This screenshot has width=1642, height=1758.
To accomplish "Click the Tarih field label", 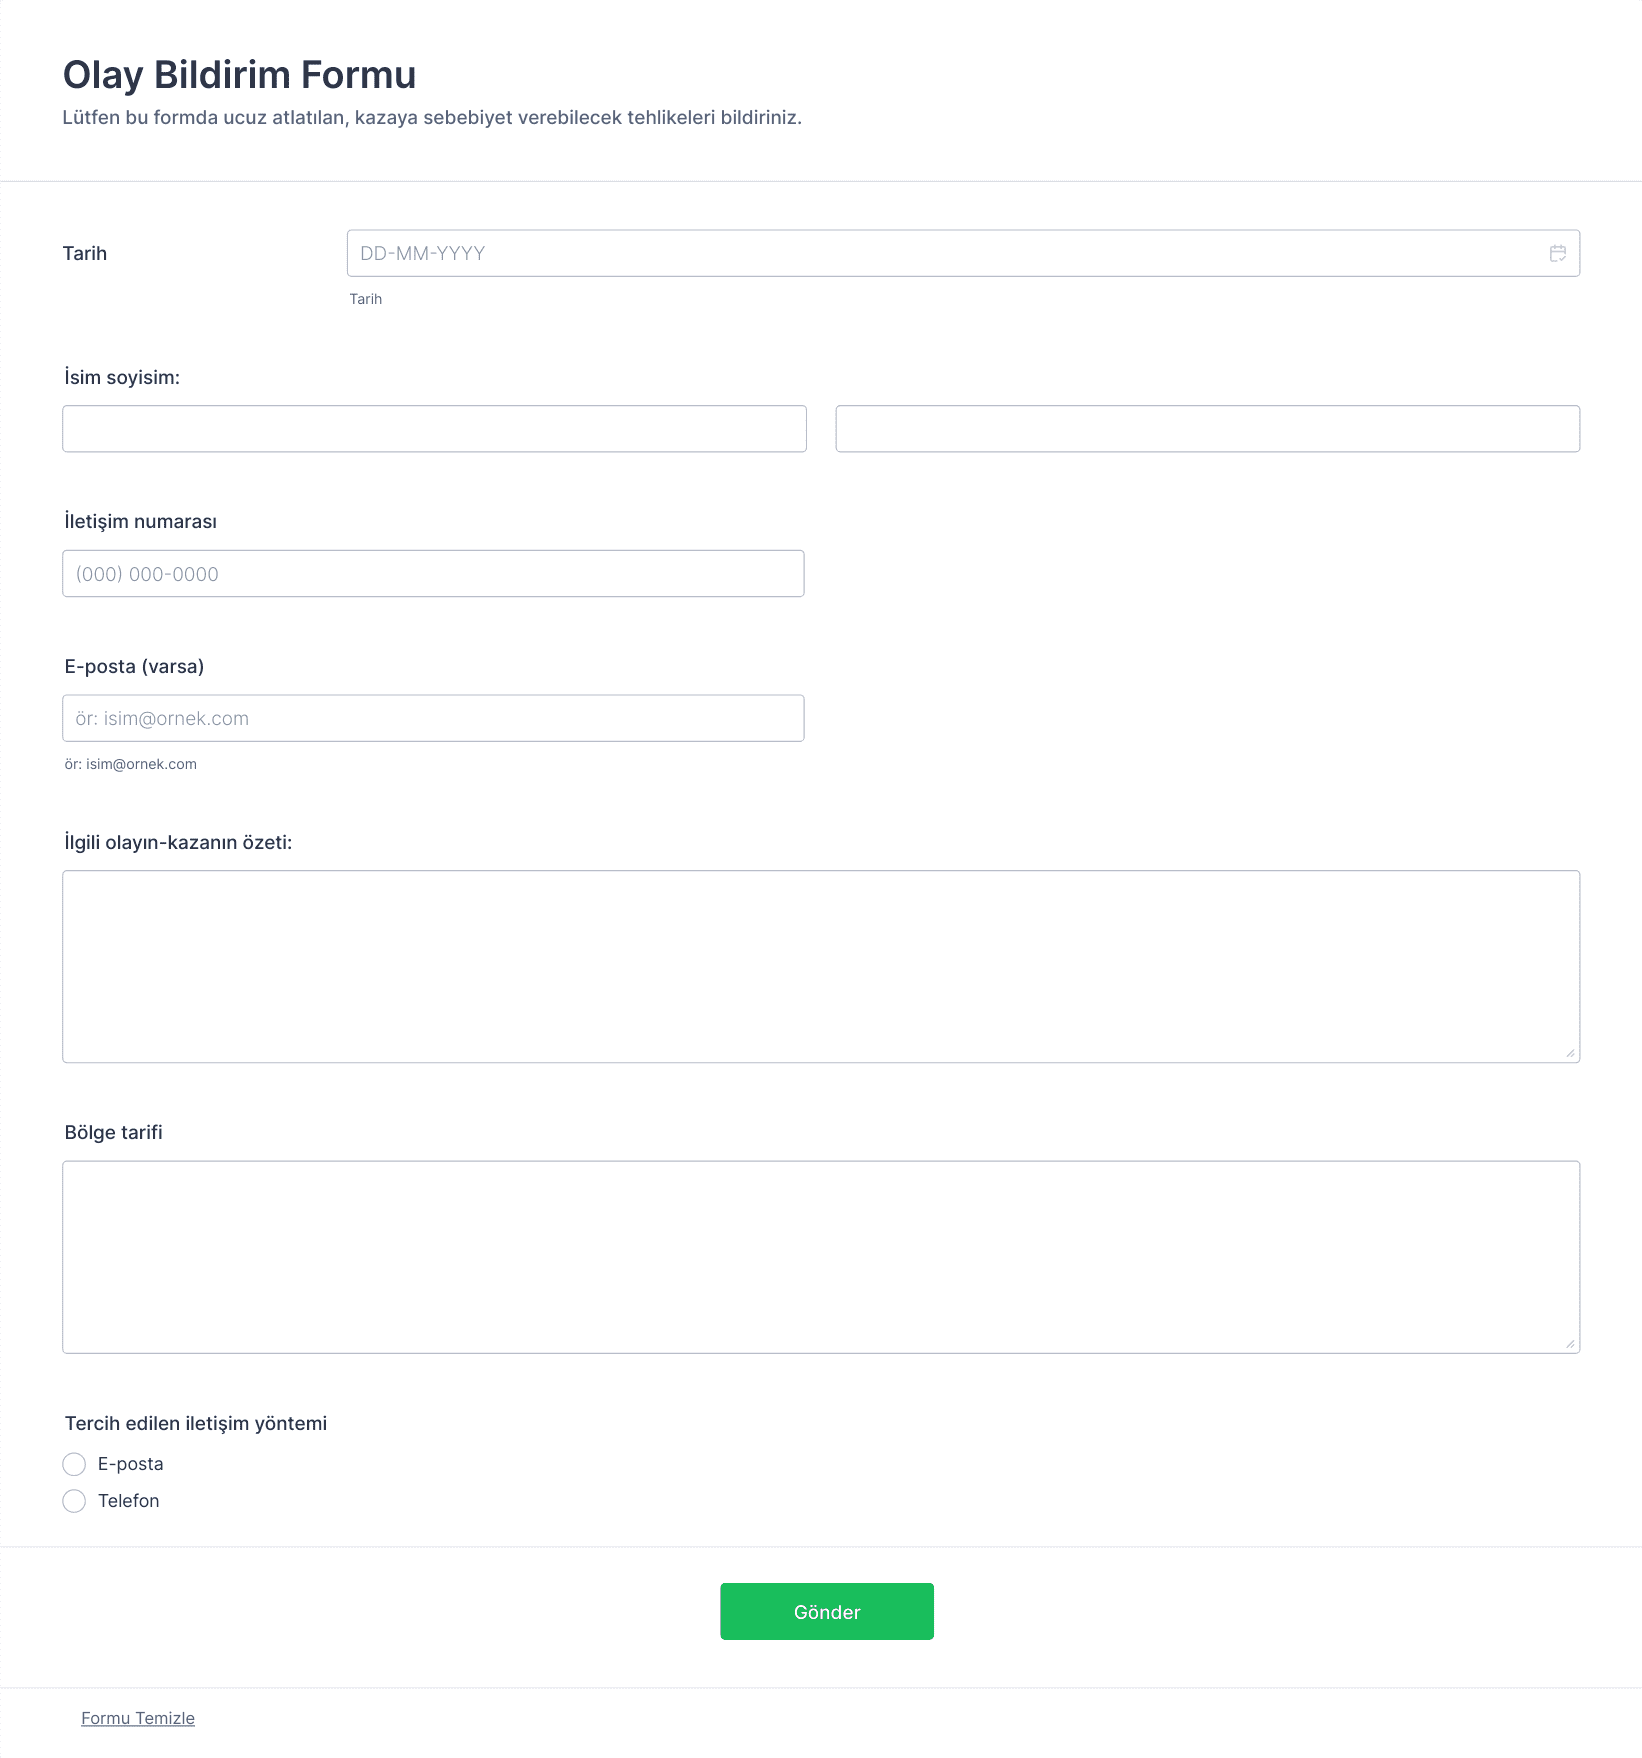I will (x=85, y=253).
